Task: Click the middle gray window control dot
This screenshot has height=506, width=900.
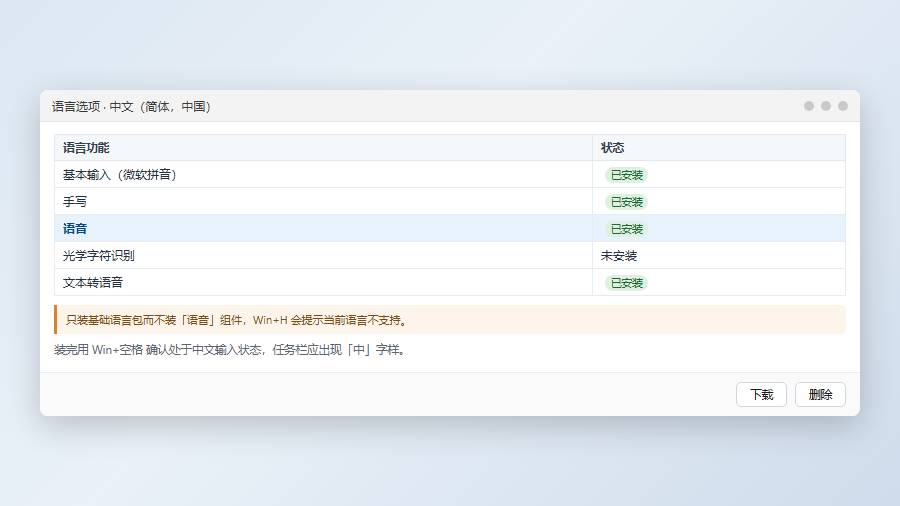Action: [x=826, y=106]
